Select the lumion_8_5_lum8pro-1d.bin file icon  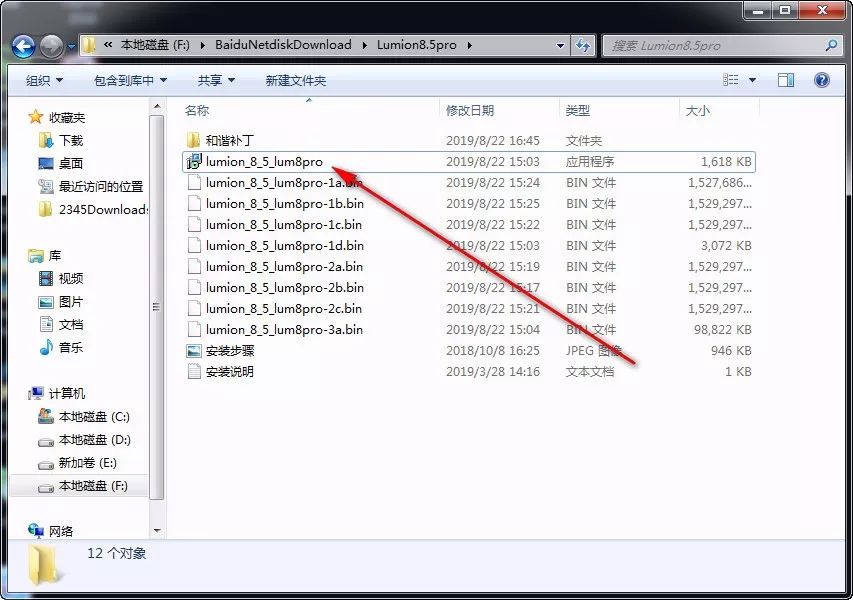194,245
